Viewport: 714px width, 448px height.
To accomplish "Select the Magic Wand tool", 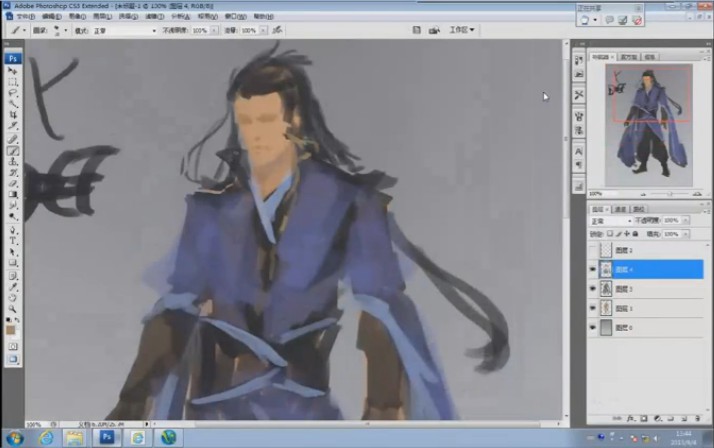I will (x=13, y=104).
